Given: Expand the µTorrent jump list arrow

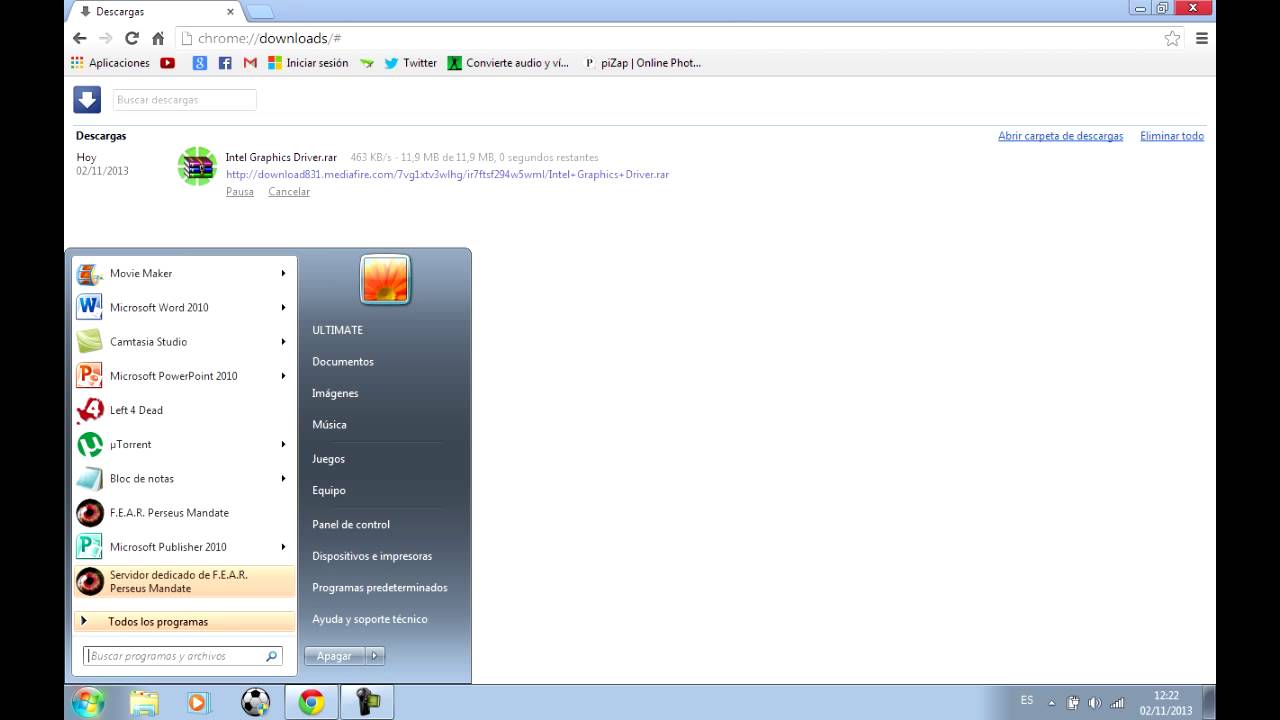Looking at the screenshot, I should (283, 444).
